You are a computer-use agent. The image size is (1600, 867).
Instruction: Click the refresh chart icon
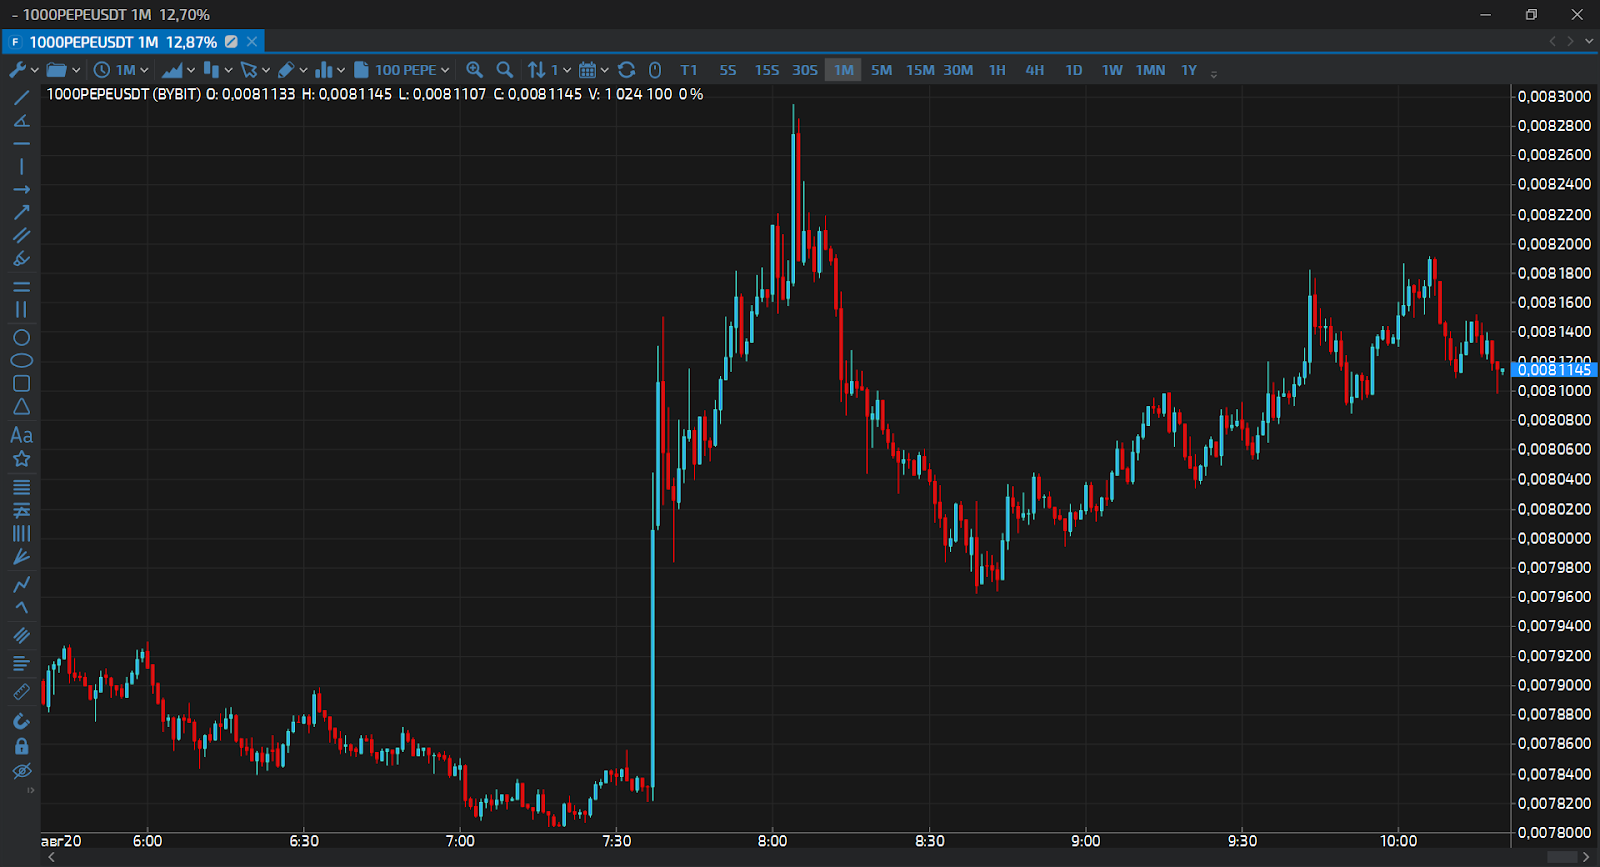pos(627,70)
